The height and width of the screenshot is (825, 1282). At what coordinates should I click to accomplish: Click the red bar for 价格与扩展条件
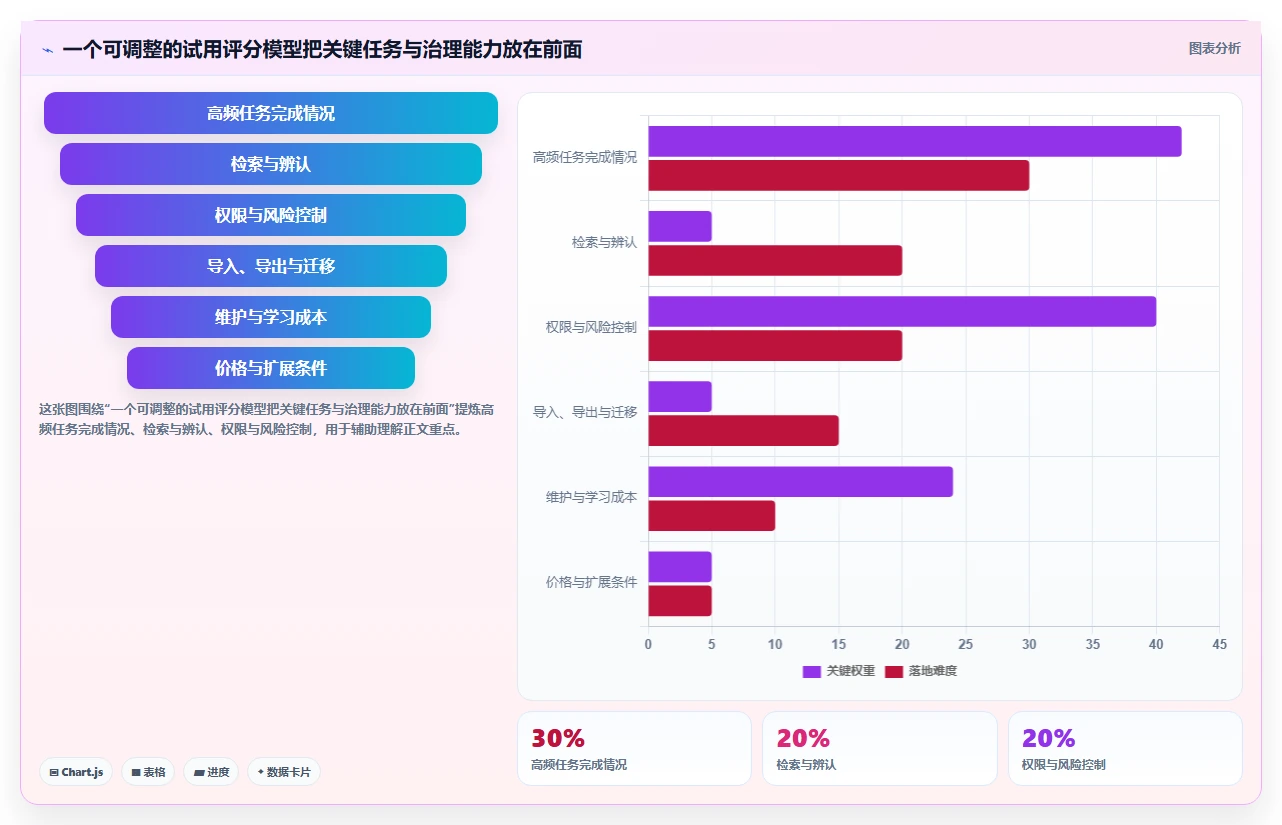click(680, 600)
